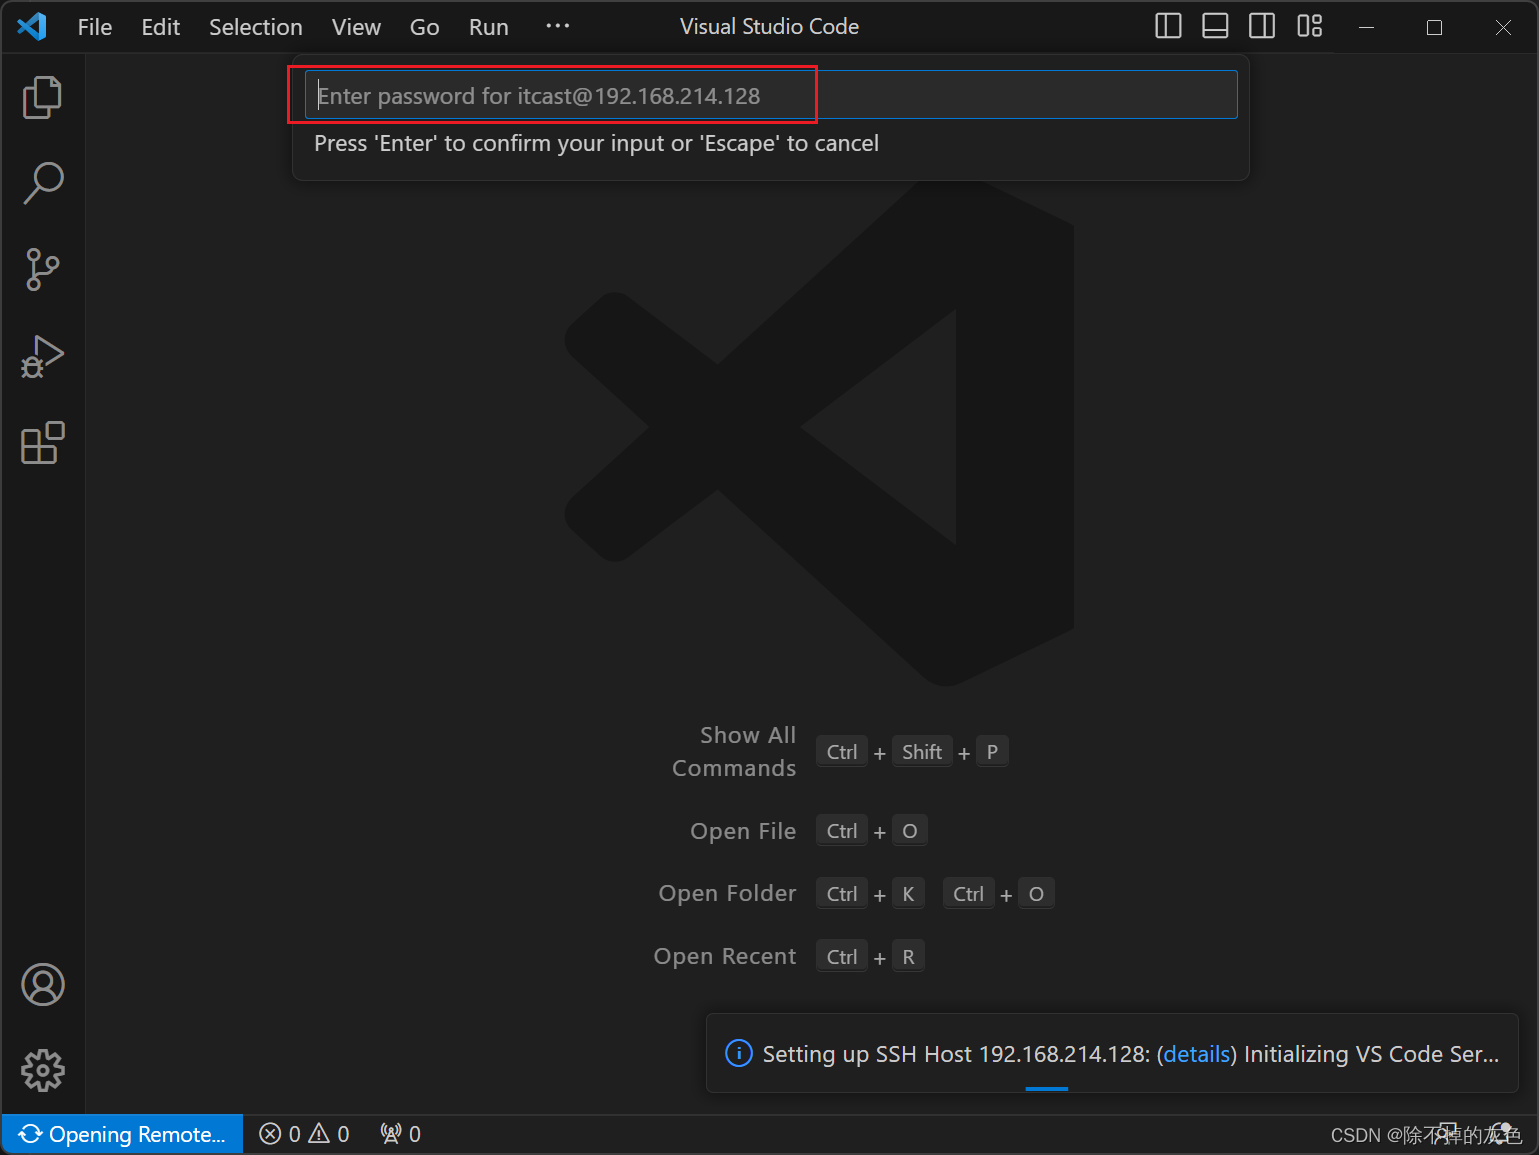
Task: Open the Go menu
Action: click(424, 26)
